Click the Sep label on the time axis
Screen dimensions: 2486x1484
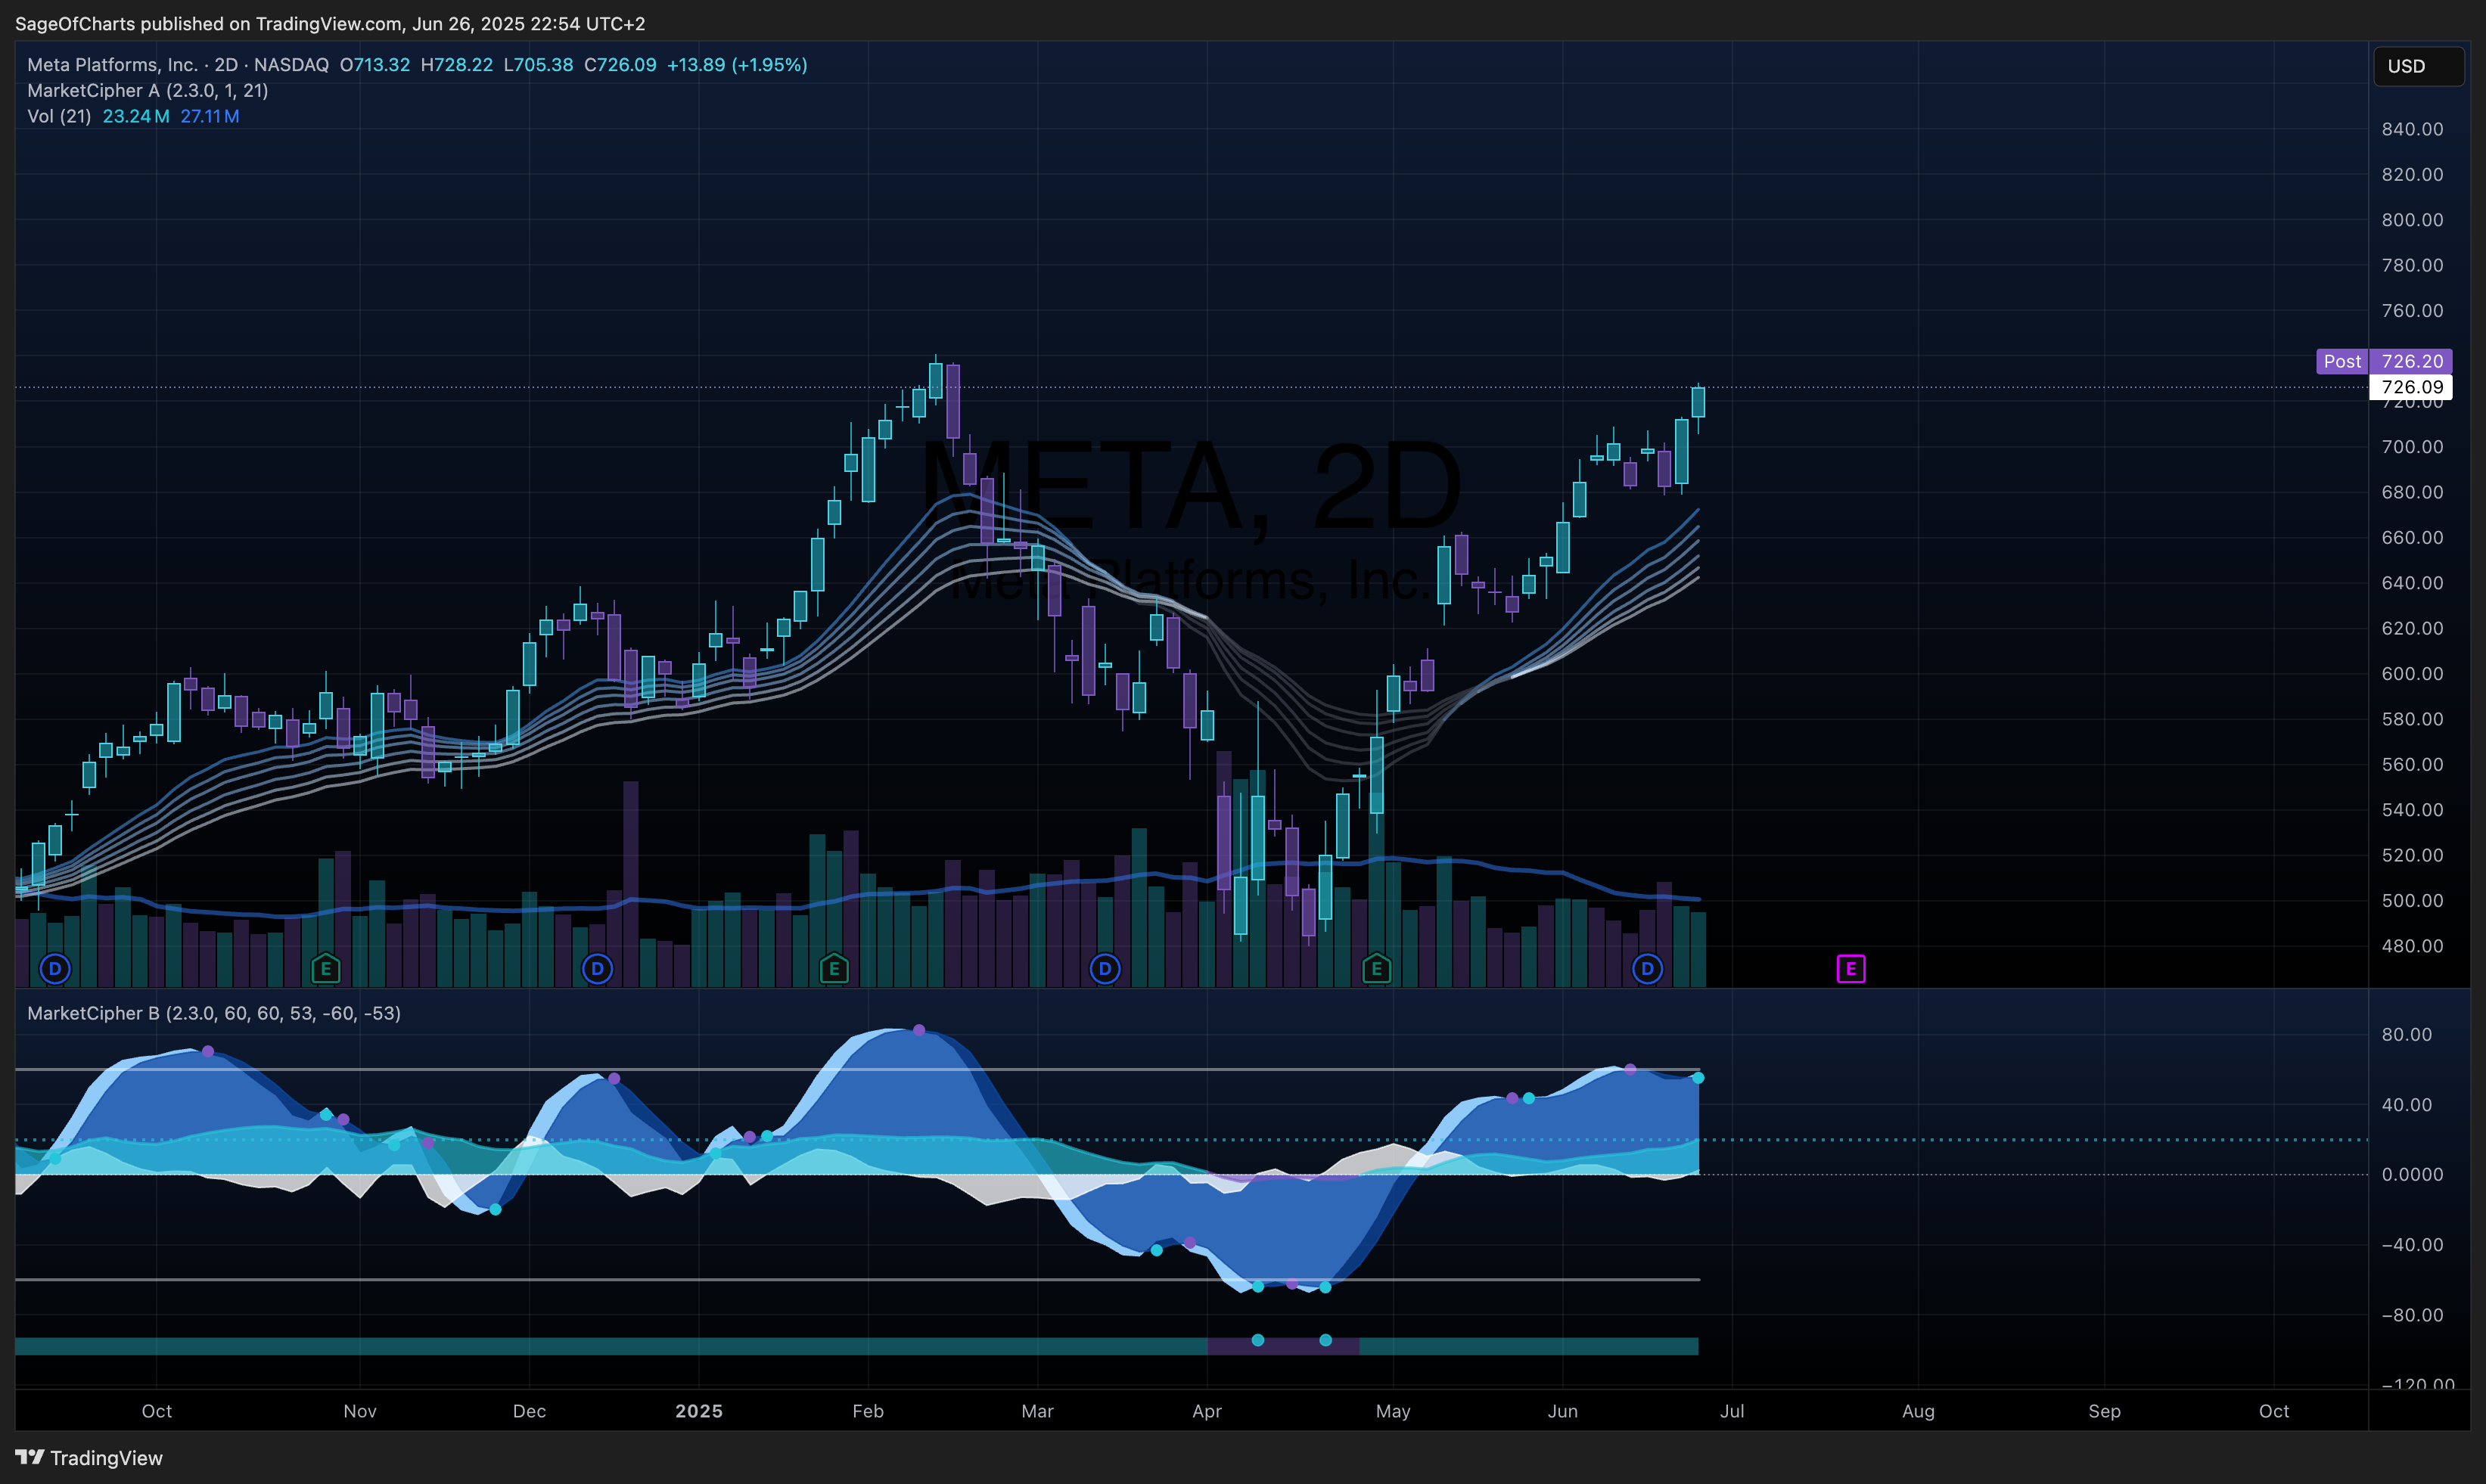point(2104,1411)
